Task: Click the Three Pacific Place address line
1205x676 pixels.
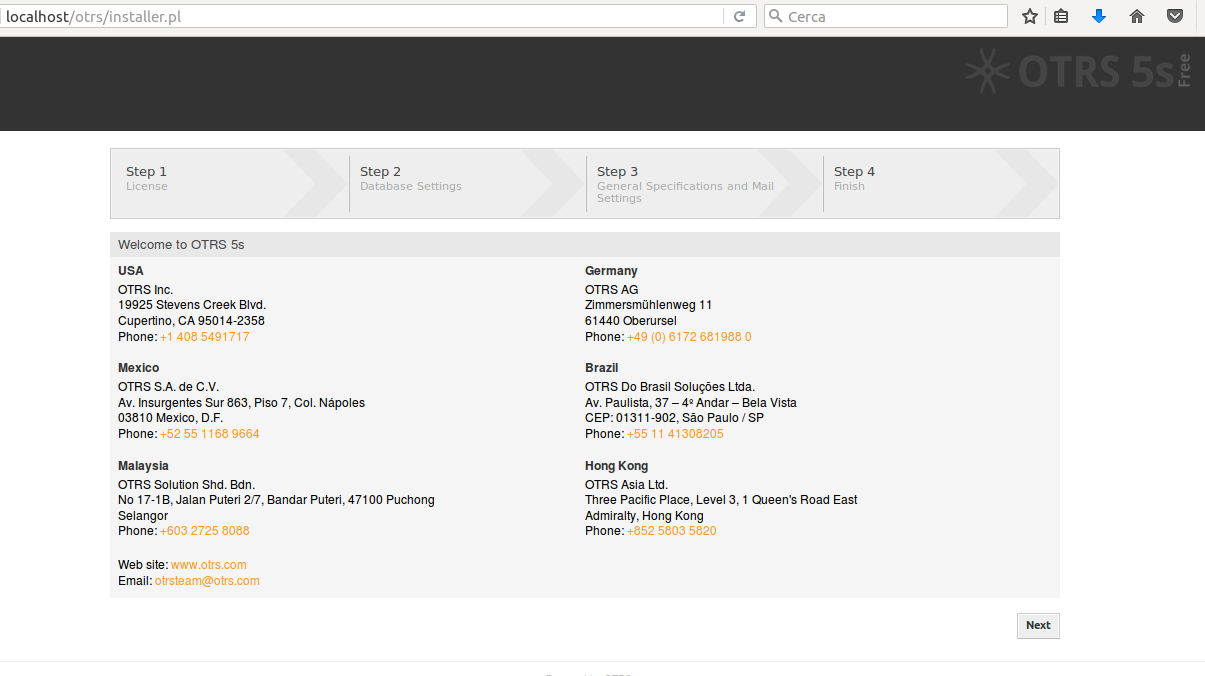Action: click(721, 500)
